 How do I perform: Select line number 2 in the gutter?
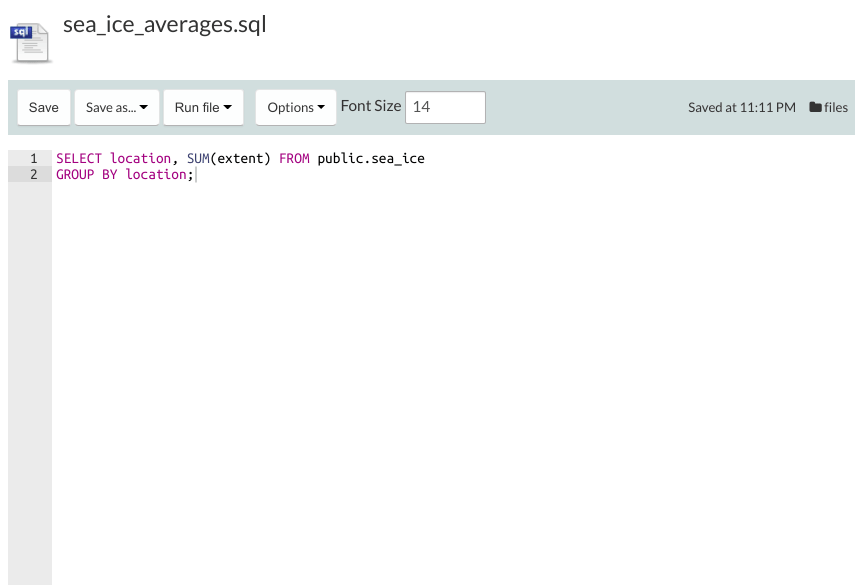pyautogui.click(x=34, y=175)
